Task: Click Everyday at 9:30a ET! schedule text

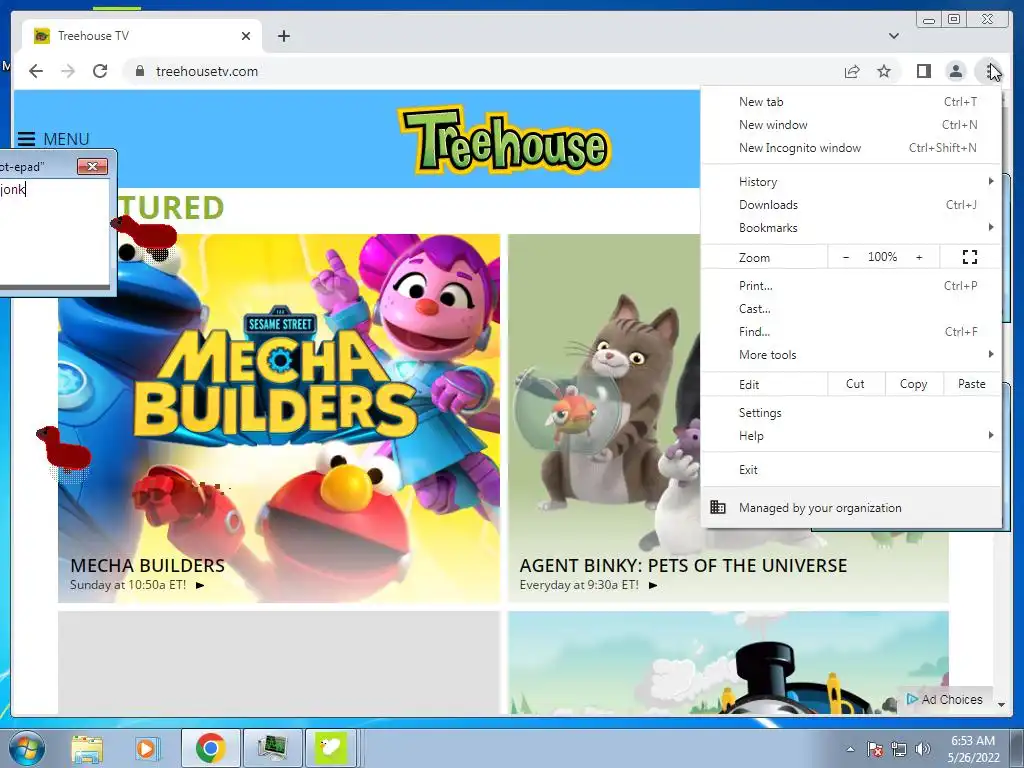Action: (579, 585)
